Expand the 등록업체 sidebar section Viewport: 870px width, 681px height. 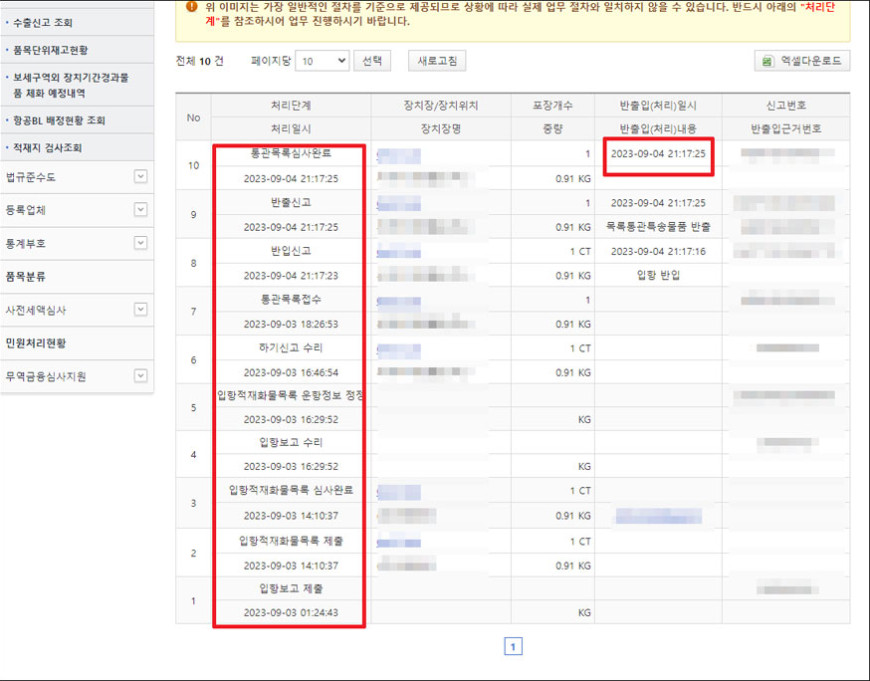(x=141, y=210)
